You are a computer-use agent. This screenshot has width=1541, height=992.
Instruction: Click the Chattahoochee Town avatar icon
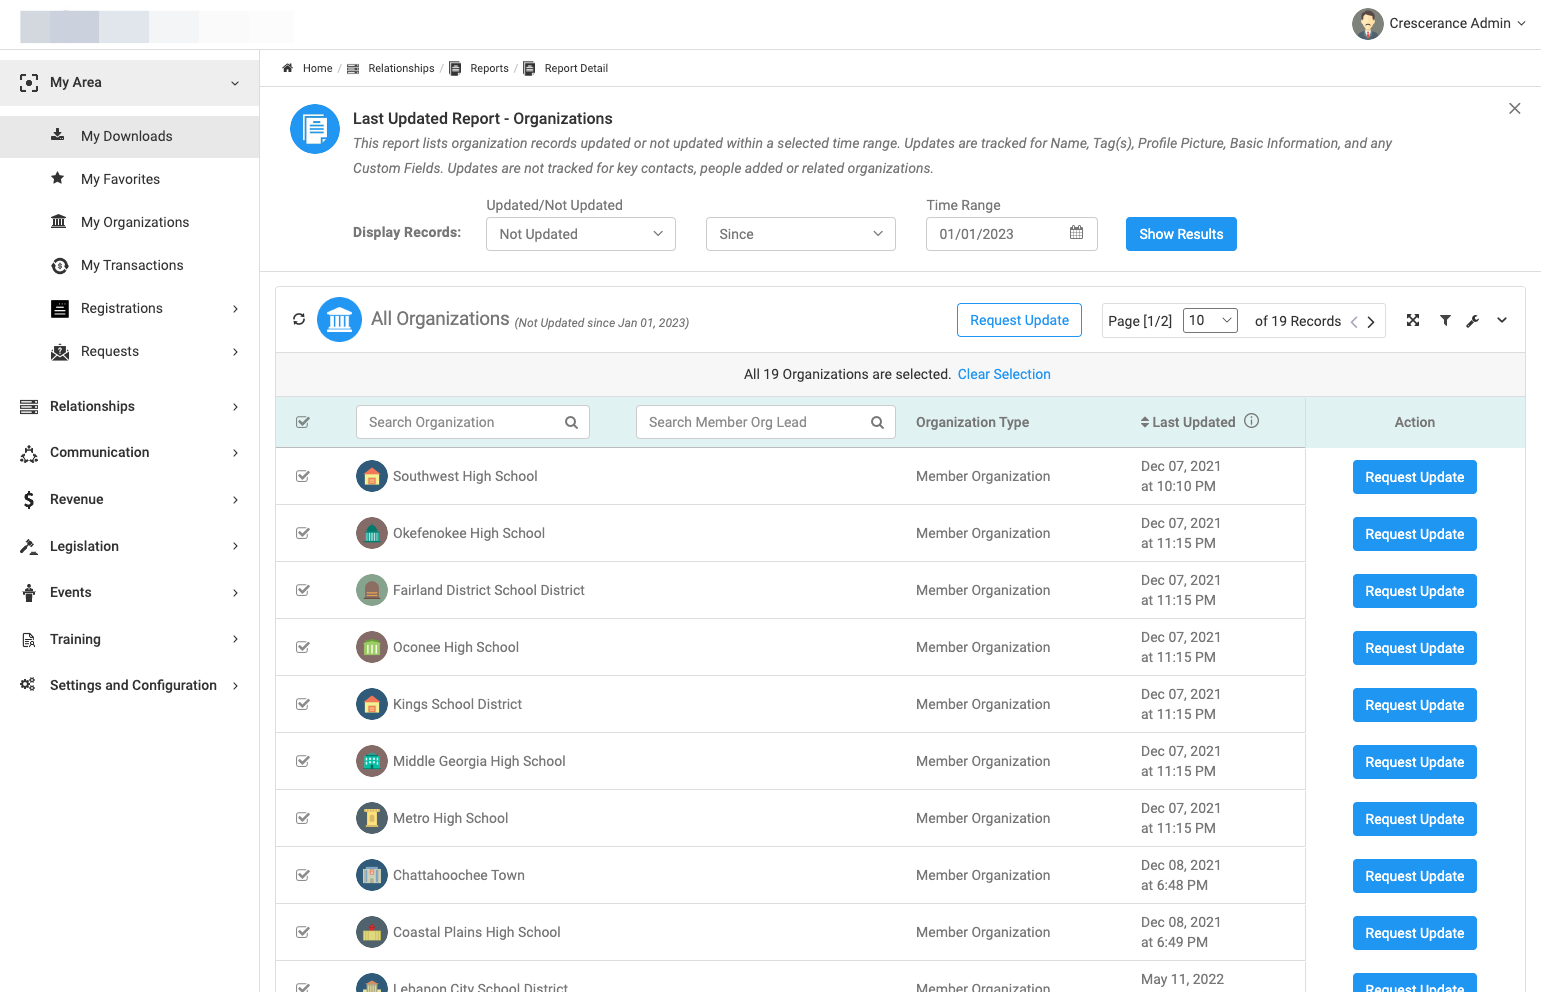coord(372,875)
